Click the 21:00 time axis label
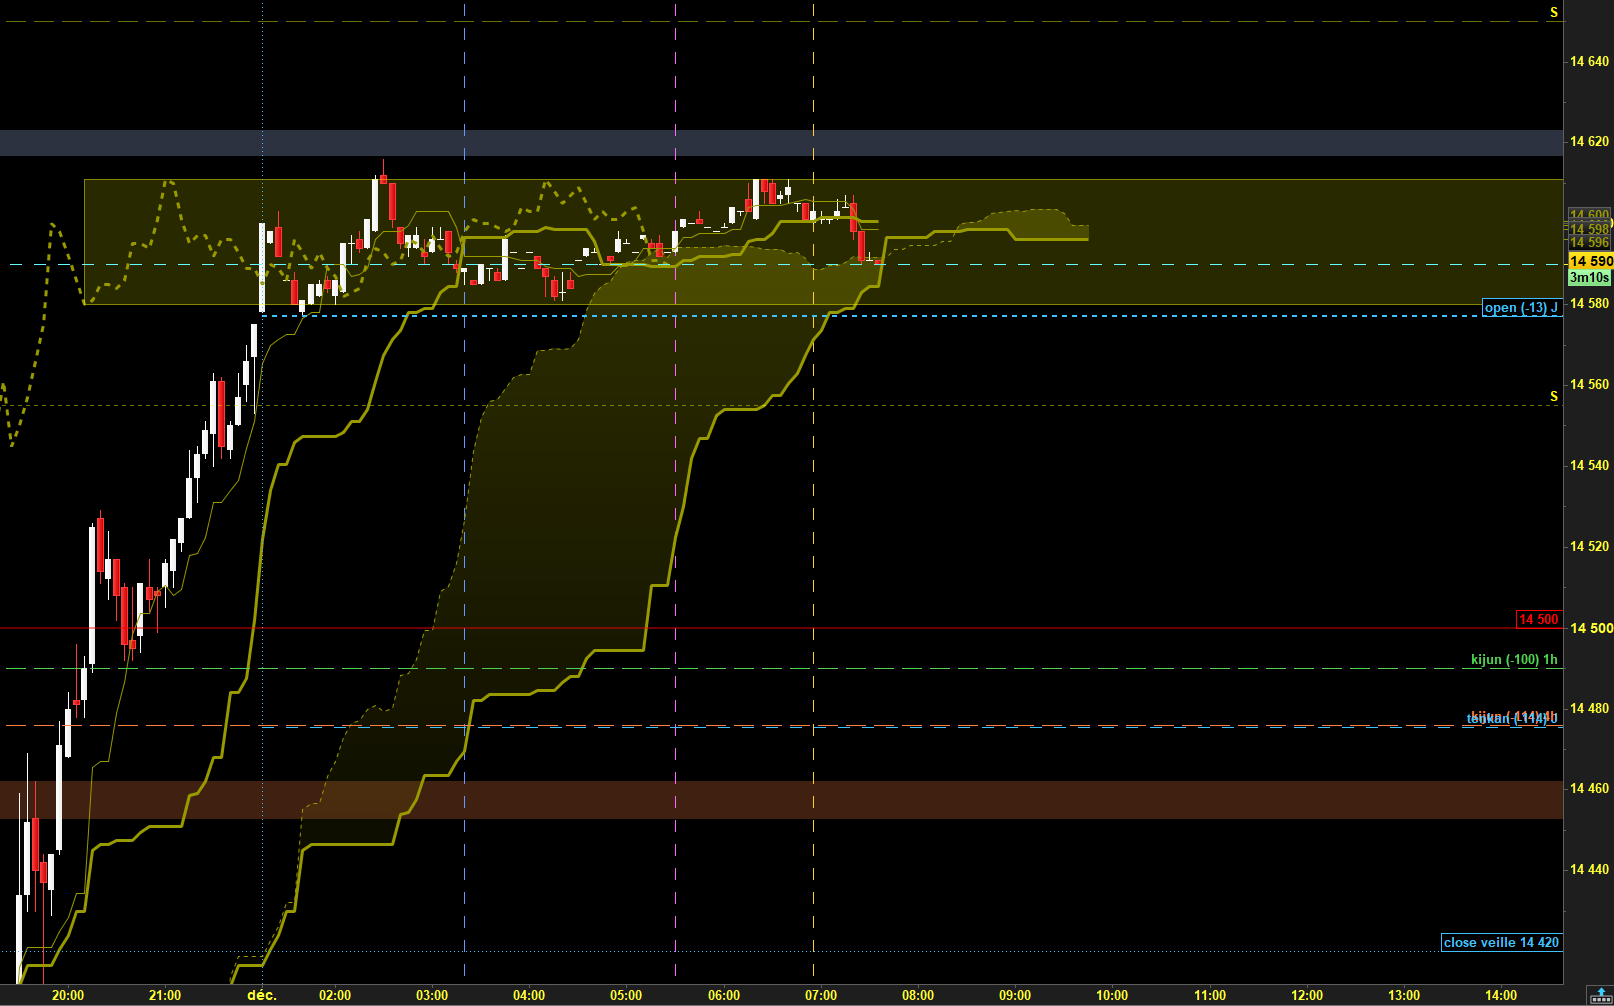Screen dimensions: 1614x1006 tap(165, 995)
